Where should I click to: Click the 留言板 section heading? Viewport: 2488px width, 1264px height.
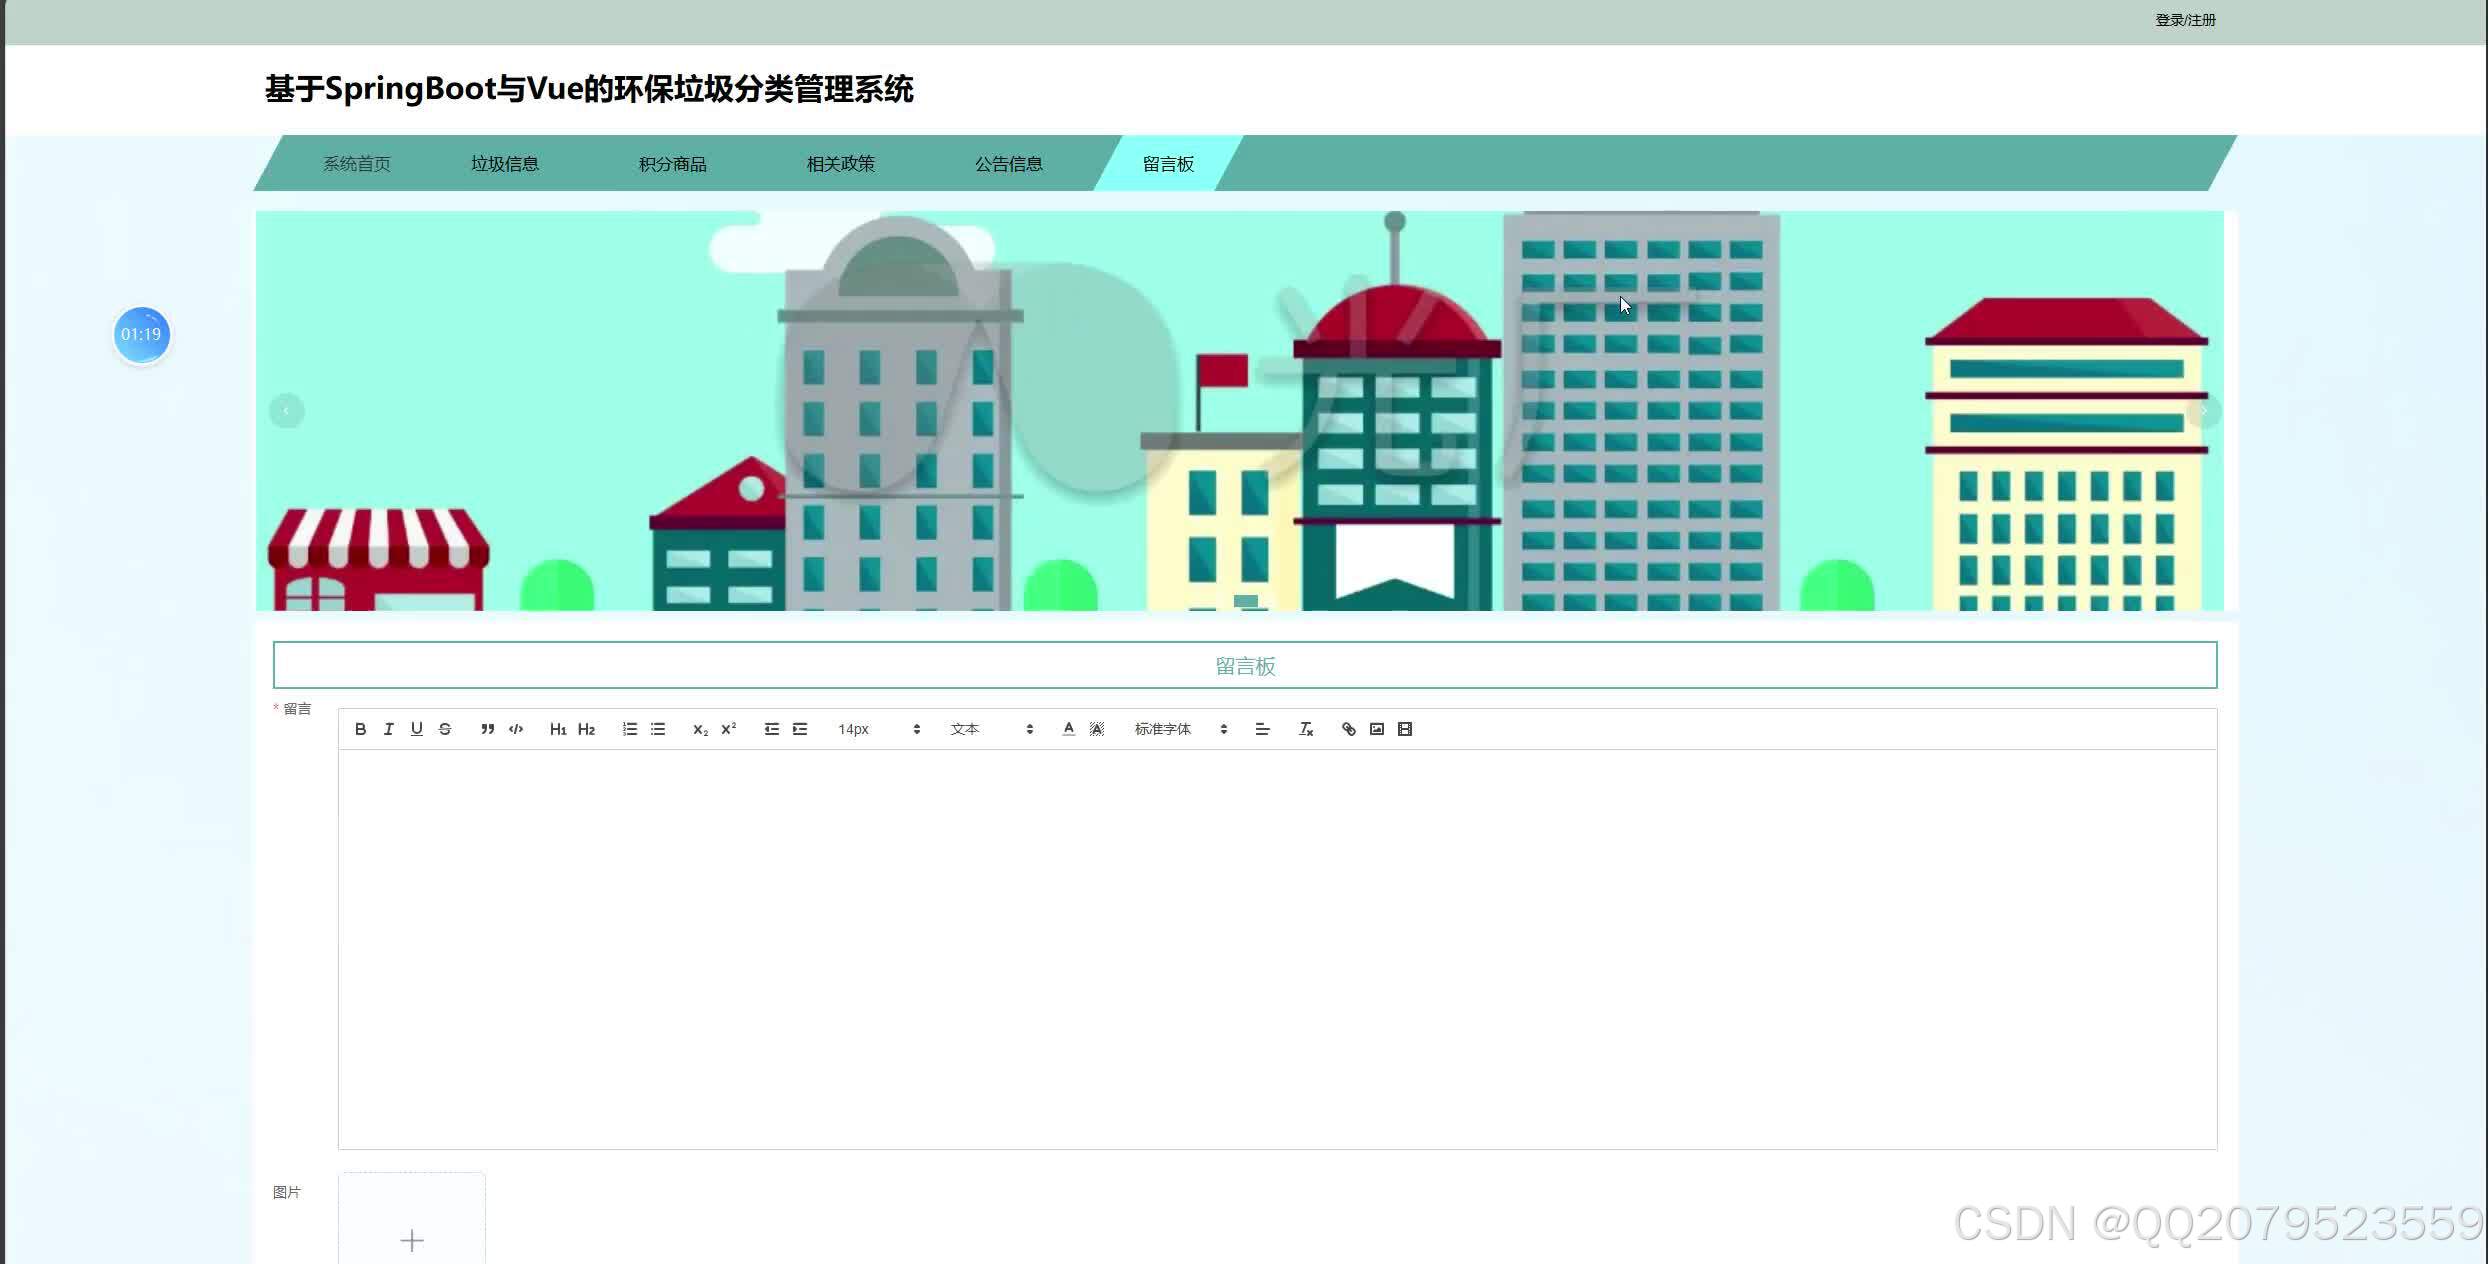1245,666
